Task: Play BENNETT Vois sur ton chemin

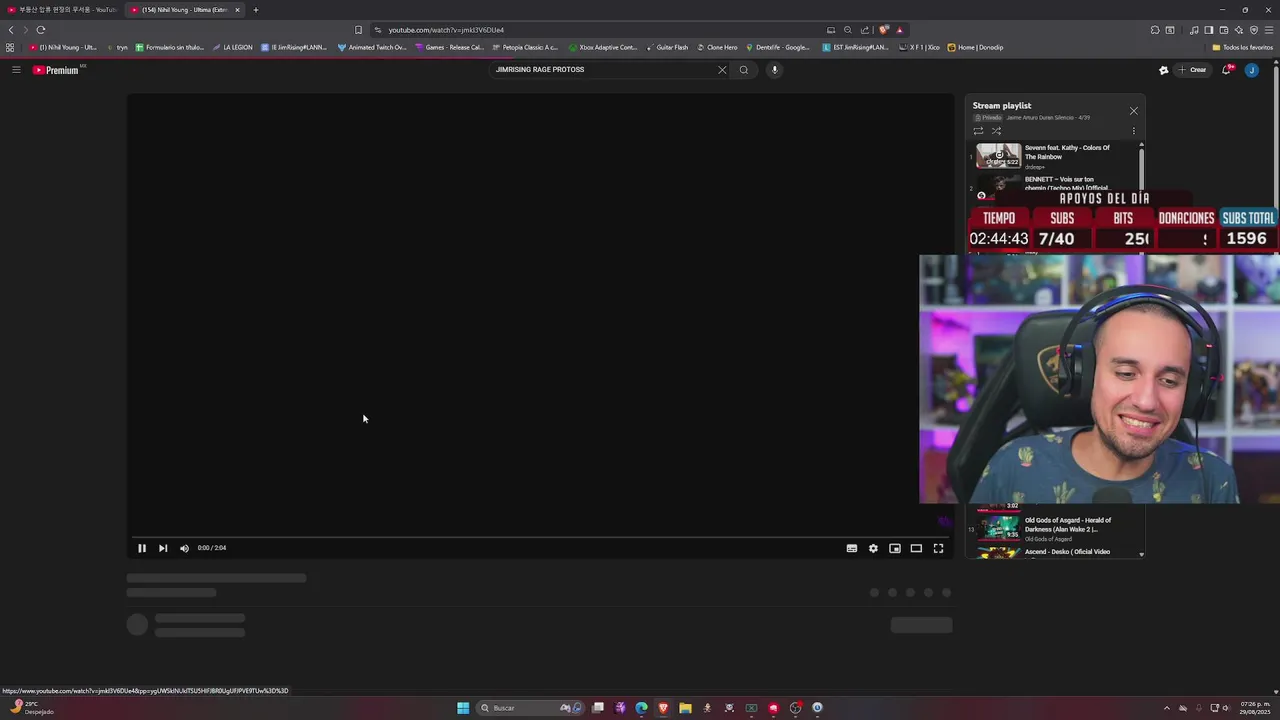Action: (x=1067, y=183)
